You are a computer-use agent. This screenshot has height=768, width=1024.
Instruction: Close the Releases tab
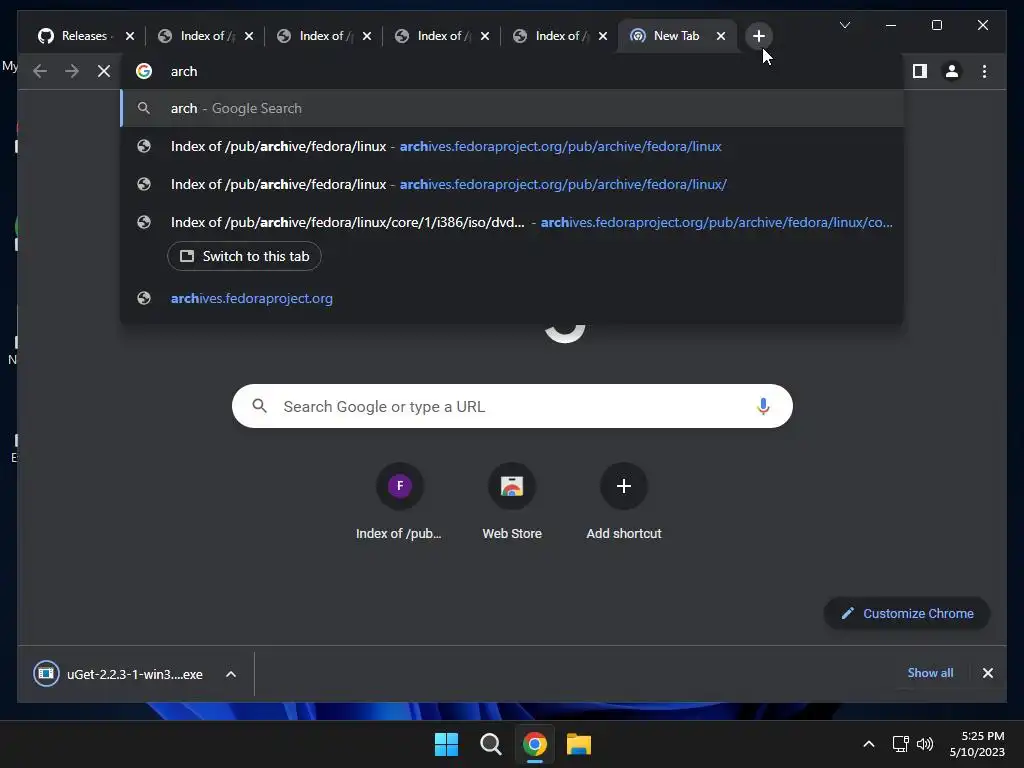(129, 36)
